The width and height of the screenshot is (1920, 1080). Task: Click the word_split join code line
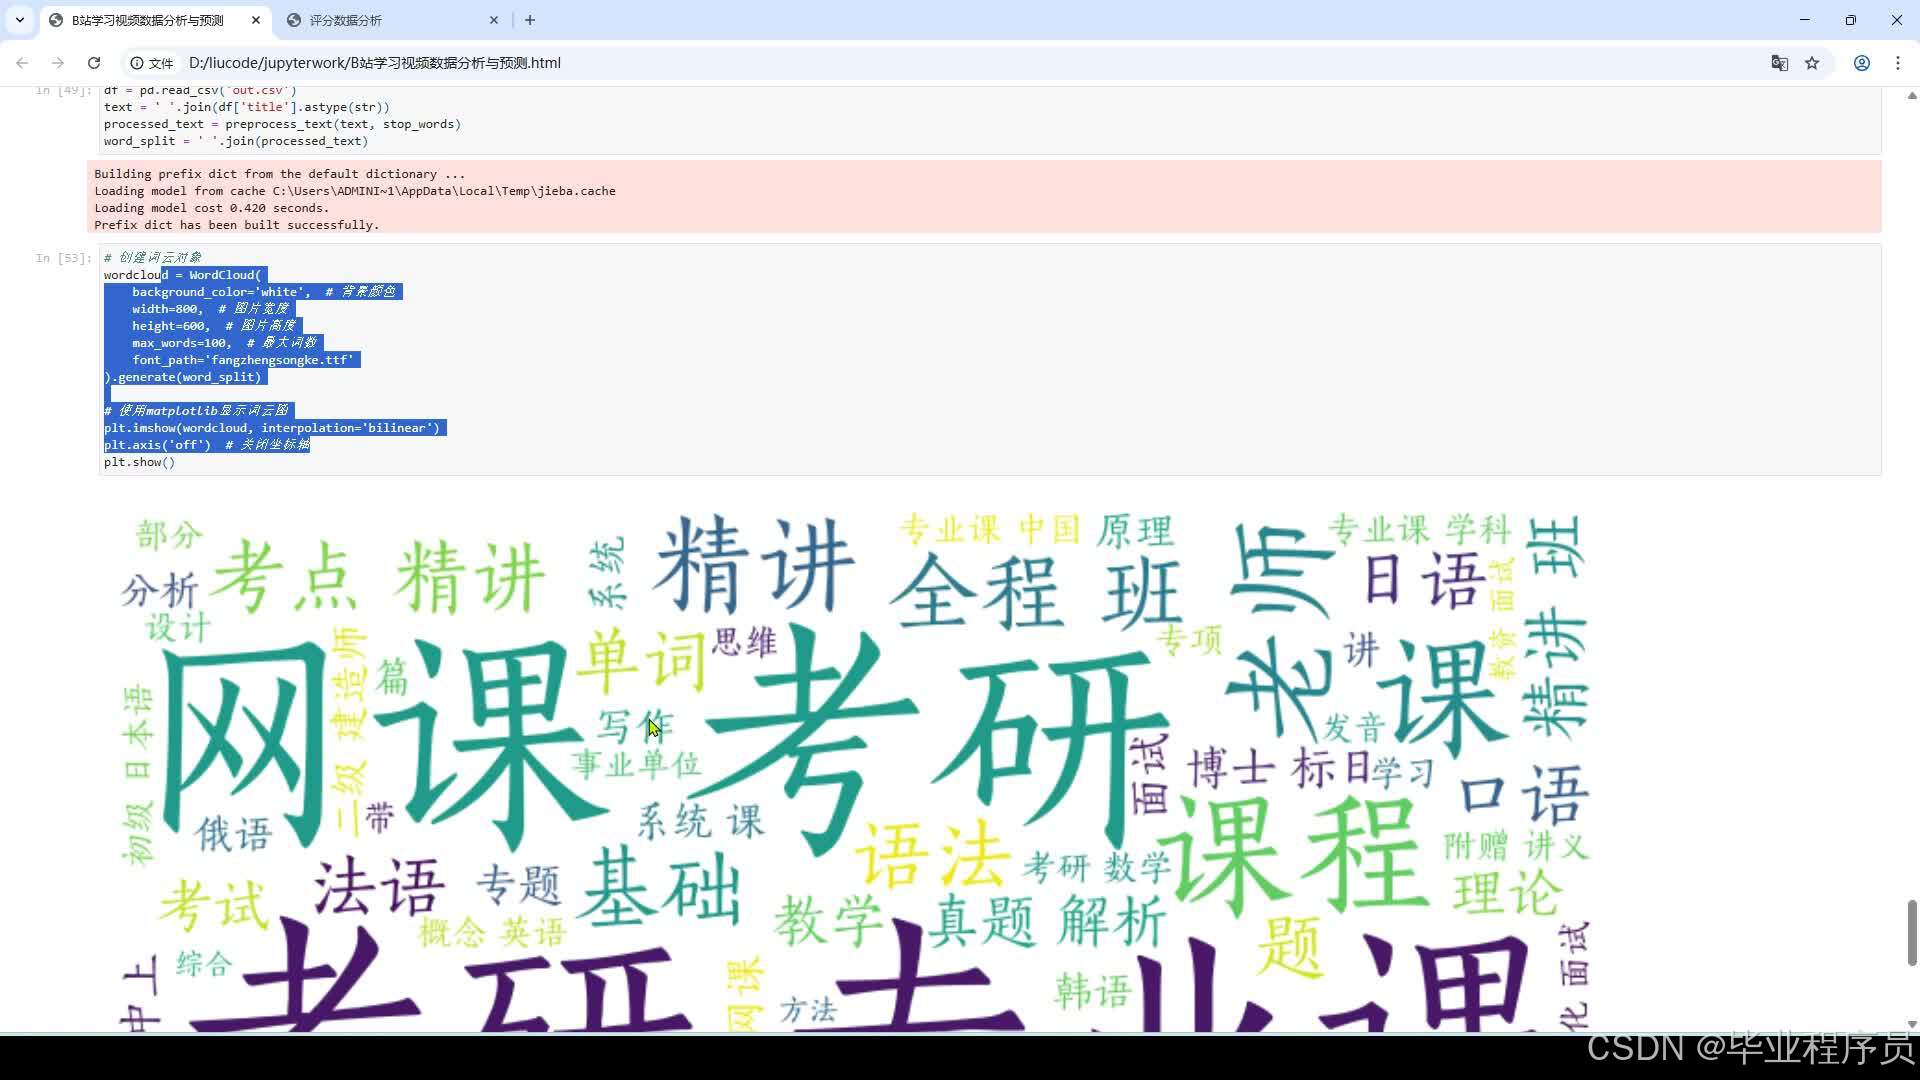tap(236, 141)
